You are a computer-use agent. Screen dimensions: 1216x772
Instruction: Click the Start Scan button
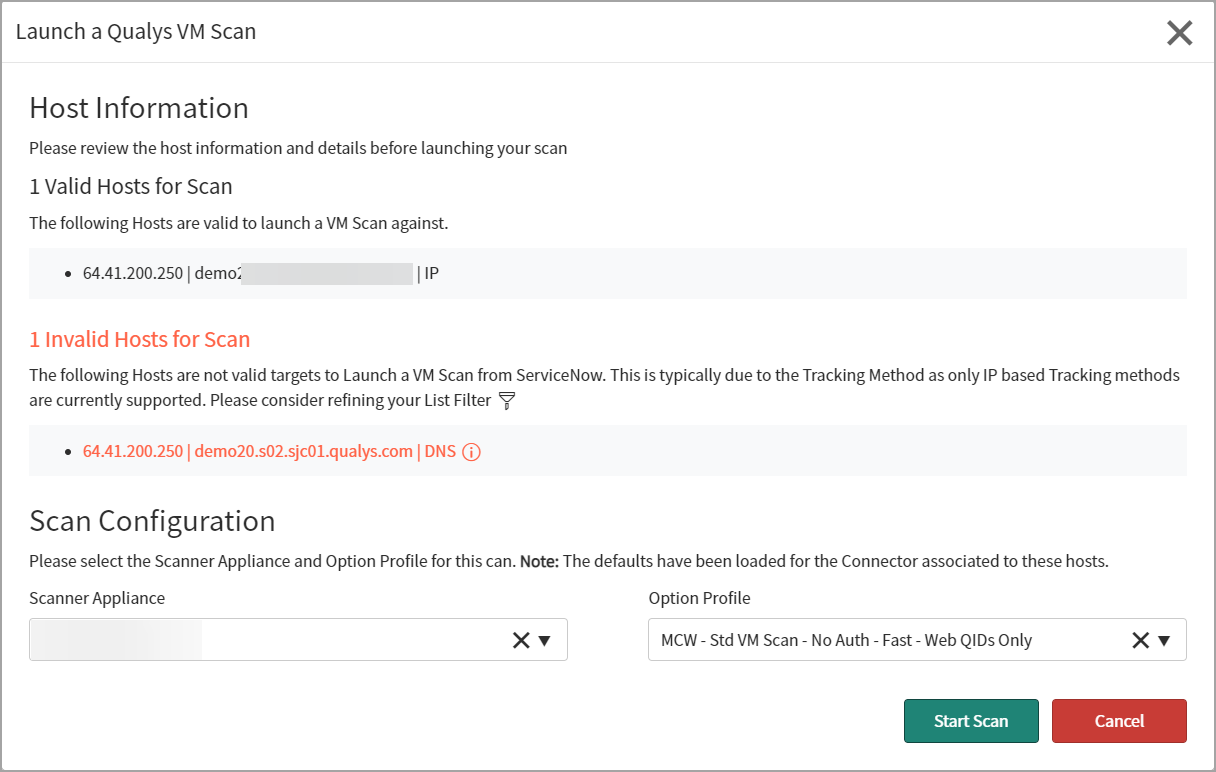pyautogui.click(x=971, y=721)
